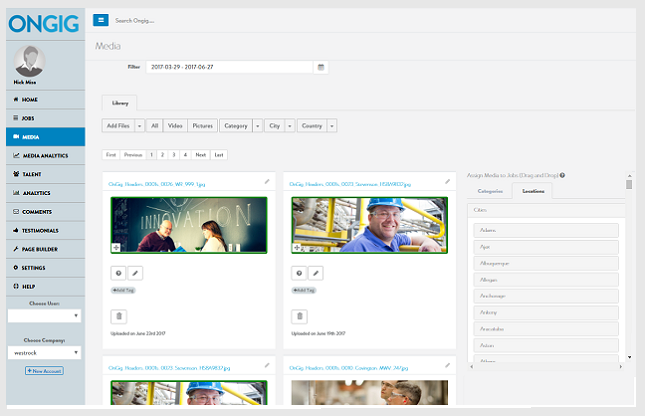This screenshot has width=645, height=416.
Task: Click info icon under hardhat worker image
Action: [x=299, y=273]
